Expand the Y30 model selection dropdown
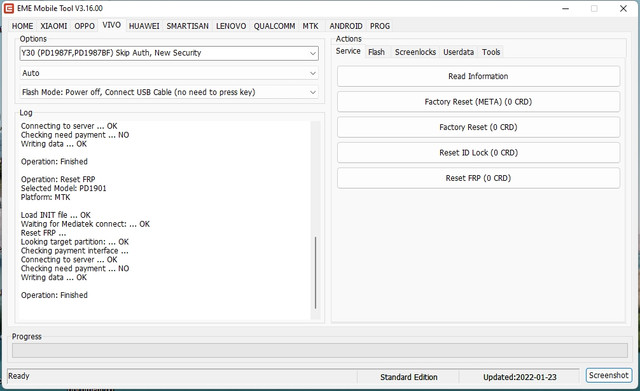 coord(313,53)
